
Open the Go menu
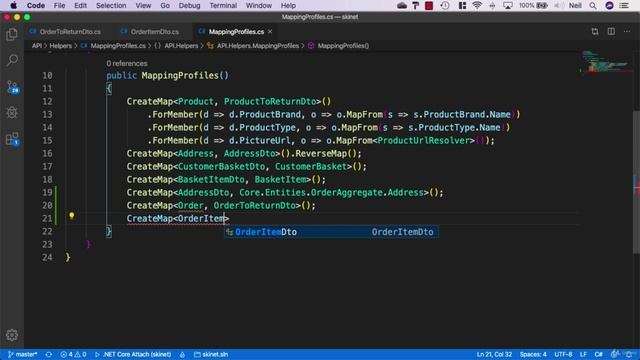[165, 5]
